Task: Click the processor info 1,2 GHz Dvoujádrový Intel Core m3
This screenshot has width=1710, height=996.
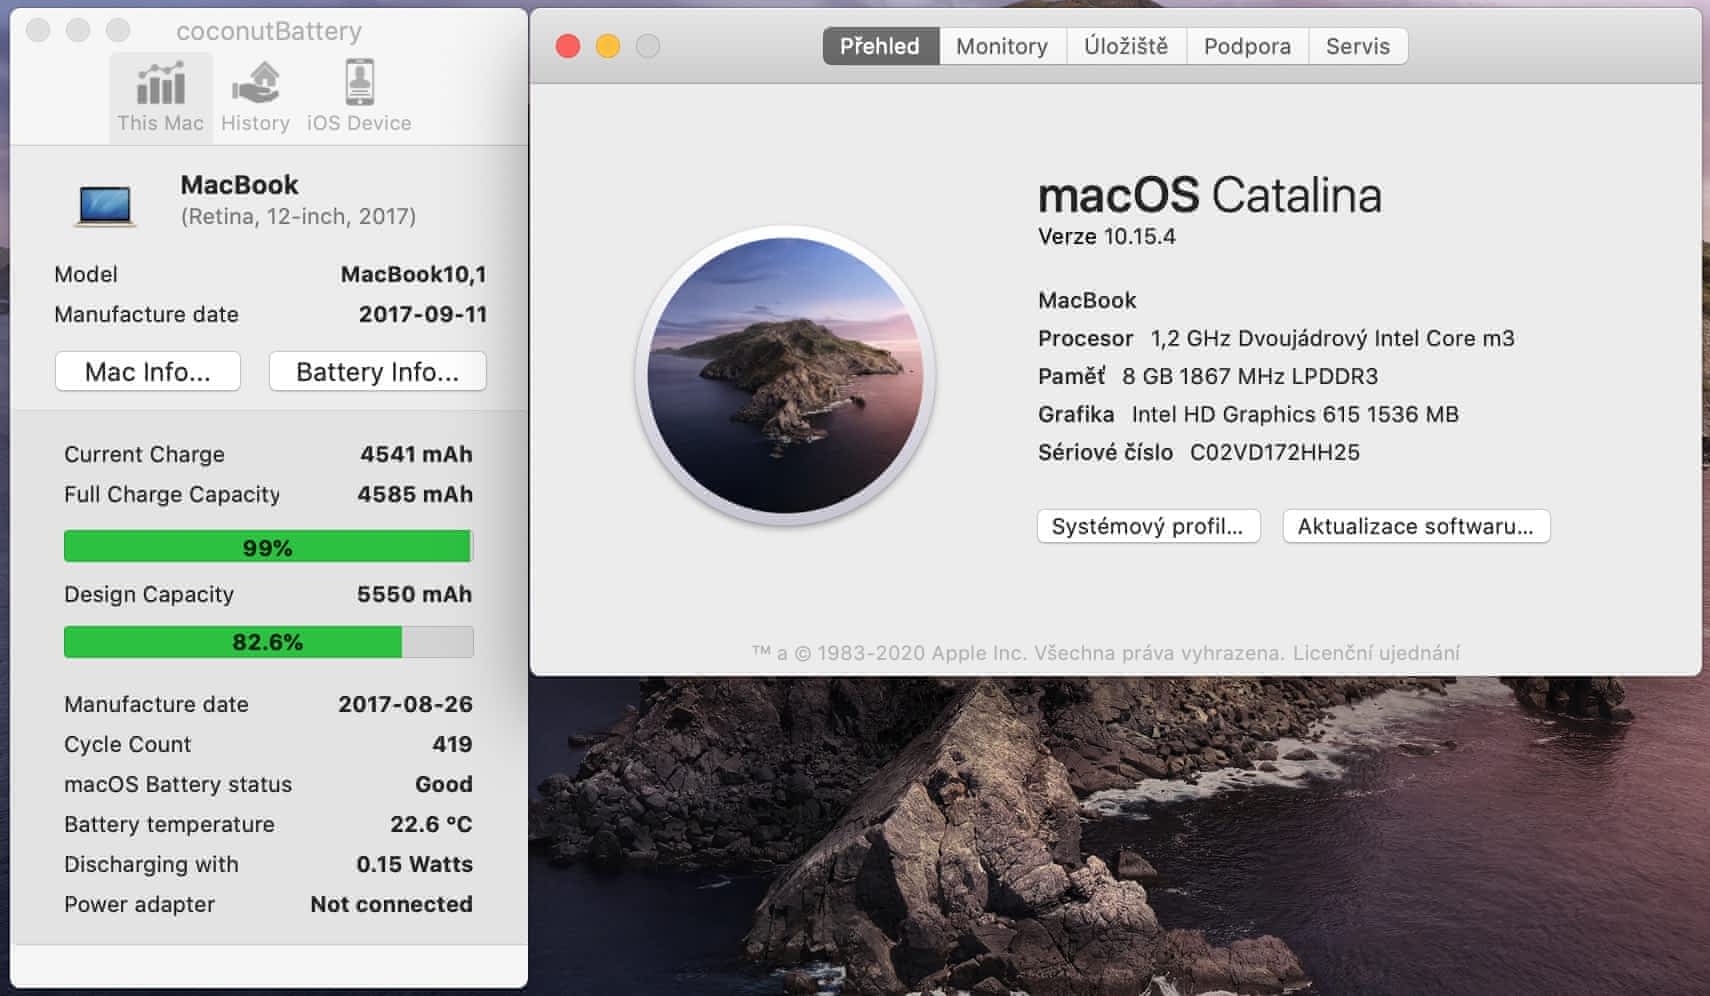Action: tap(1333, 339)
